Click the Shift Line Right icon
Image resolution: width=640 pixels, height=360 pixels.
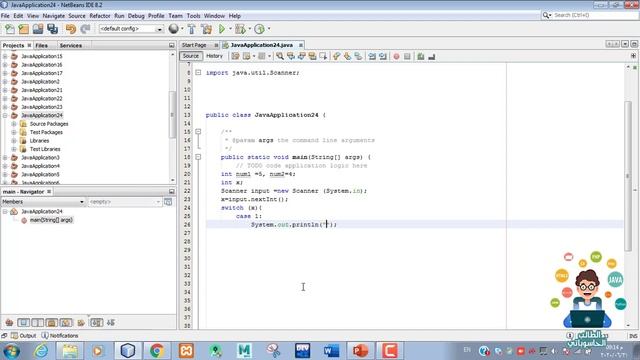pos(382,56)
